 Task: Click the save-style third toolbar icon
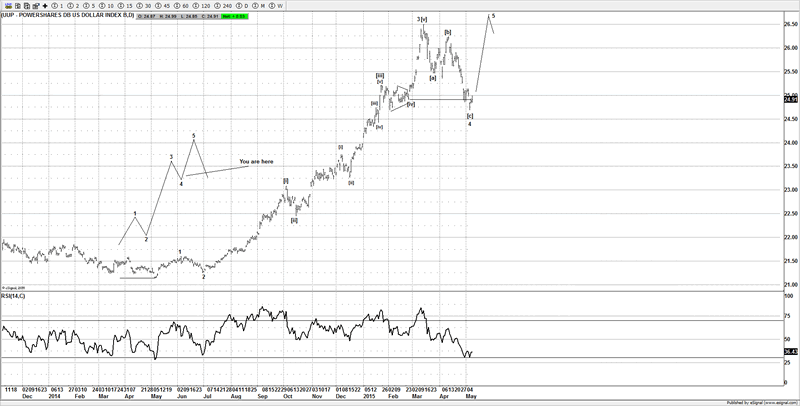[x=27, y=6]
